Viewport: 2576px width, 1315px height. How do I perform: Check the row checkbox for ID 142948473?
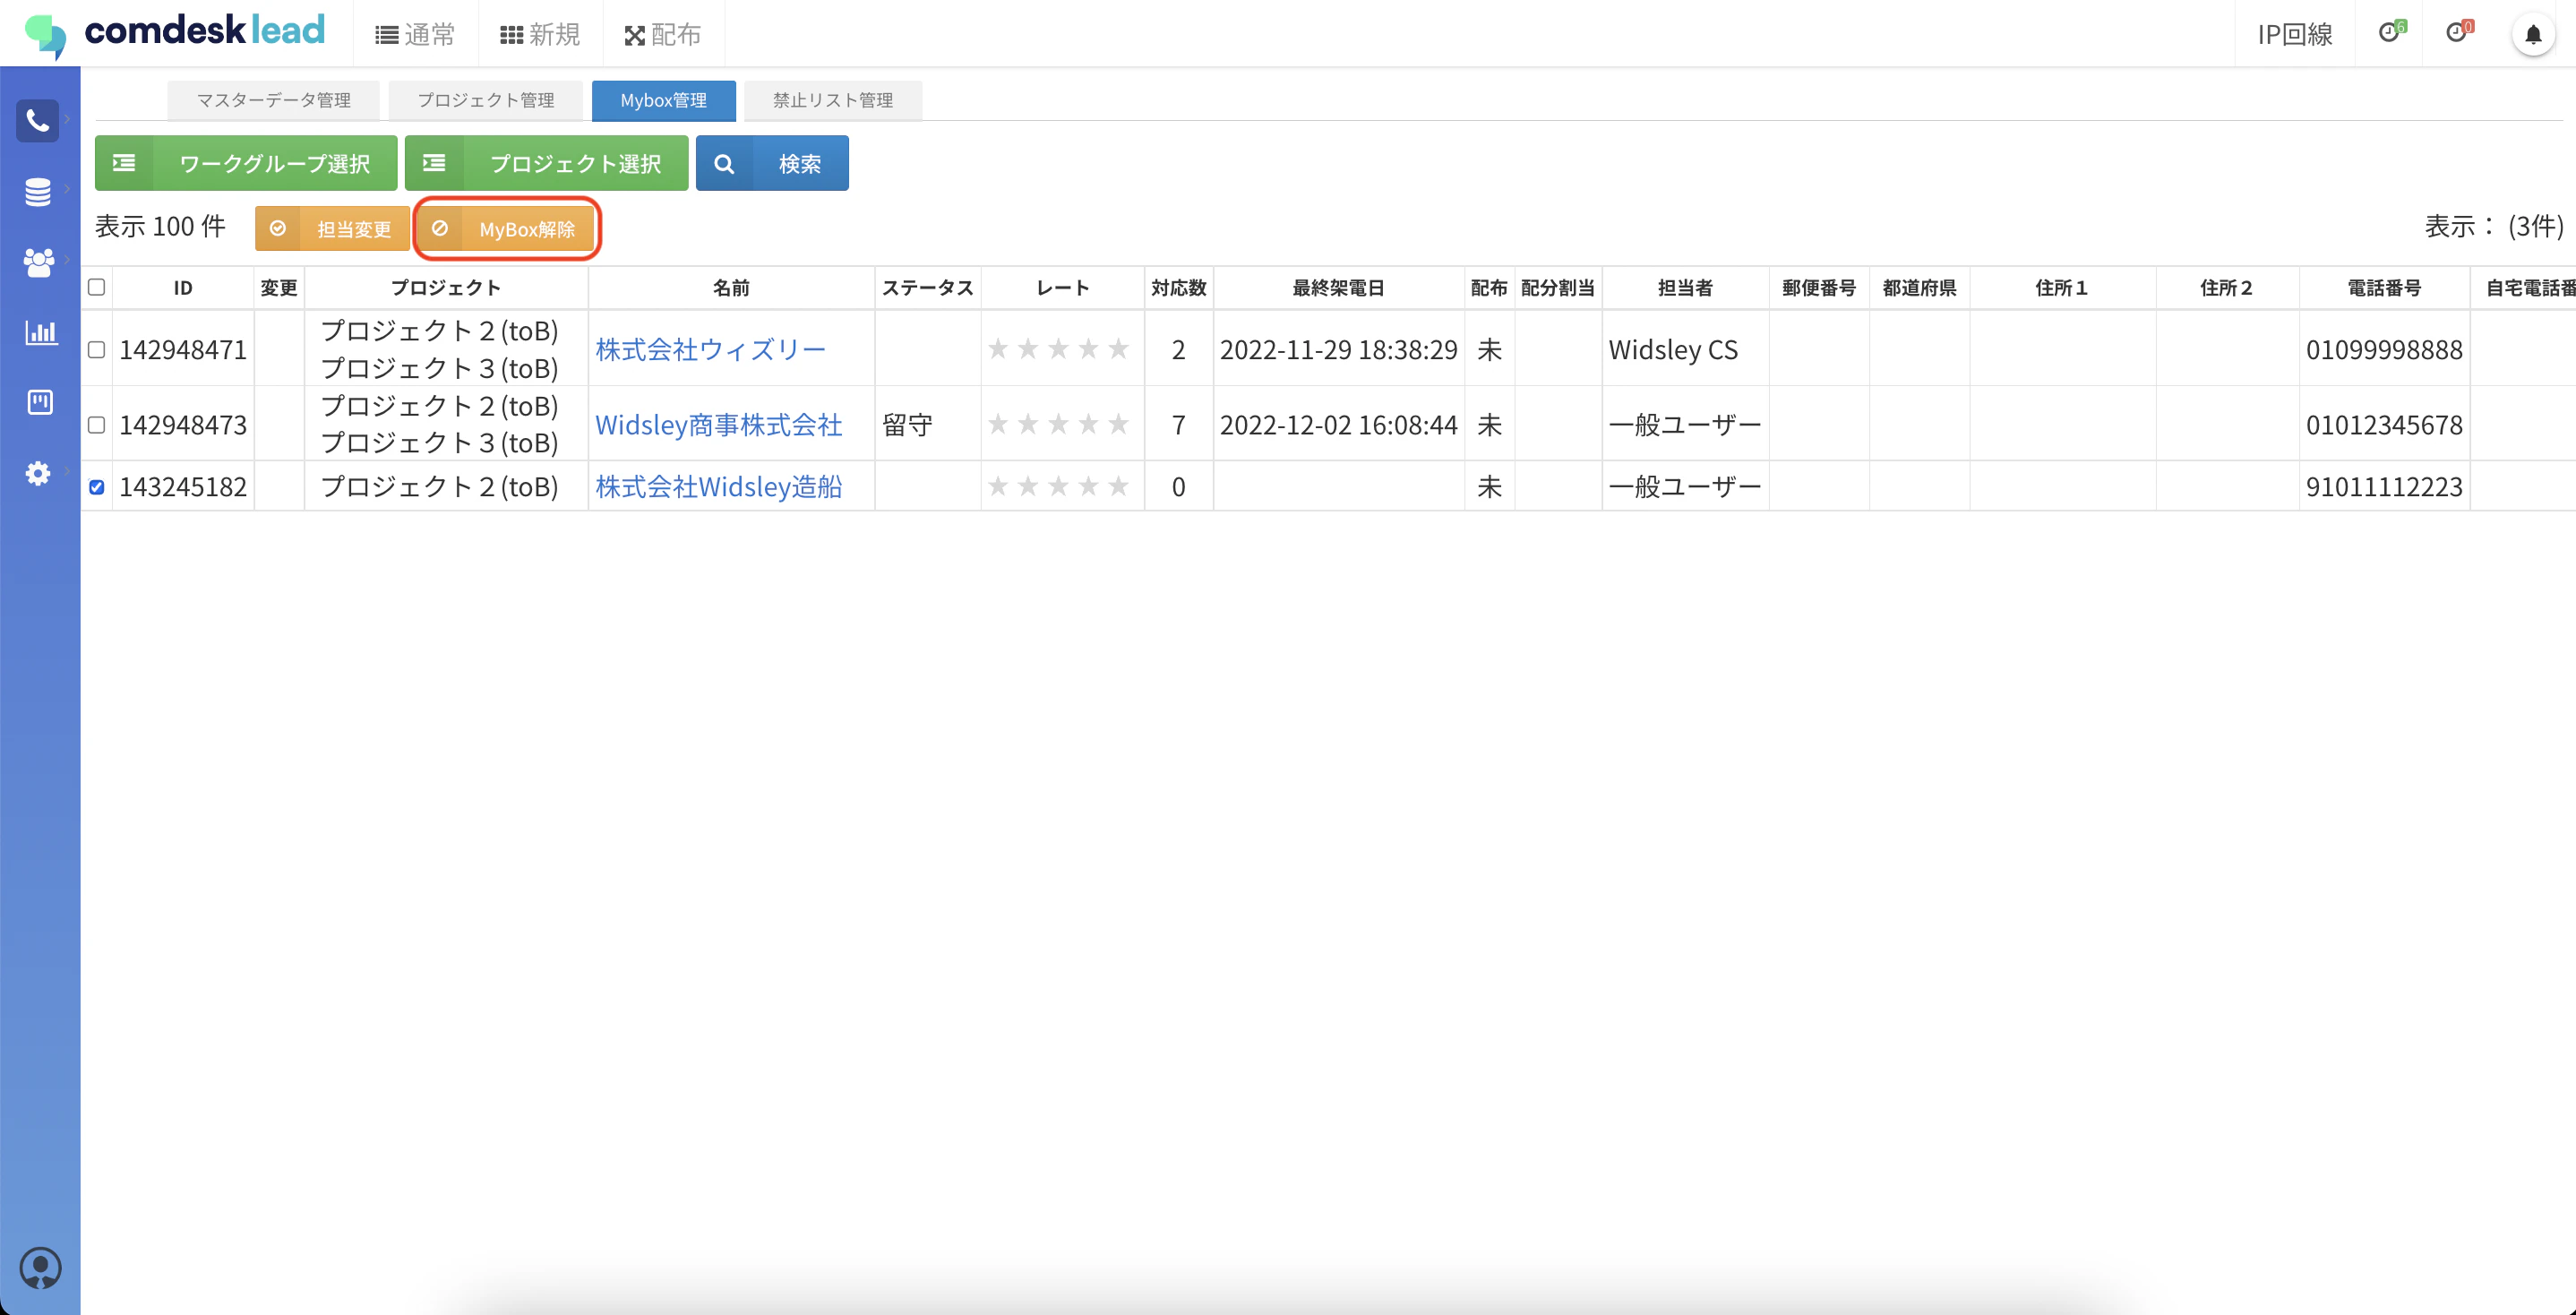[97, 425]
